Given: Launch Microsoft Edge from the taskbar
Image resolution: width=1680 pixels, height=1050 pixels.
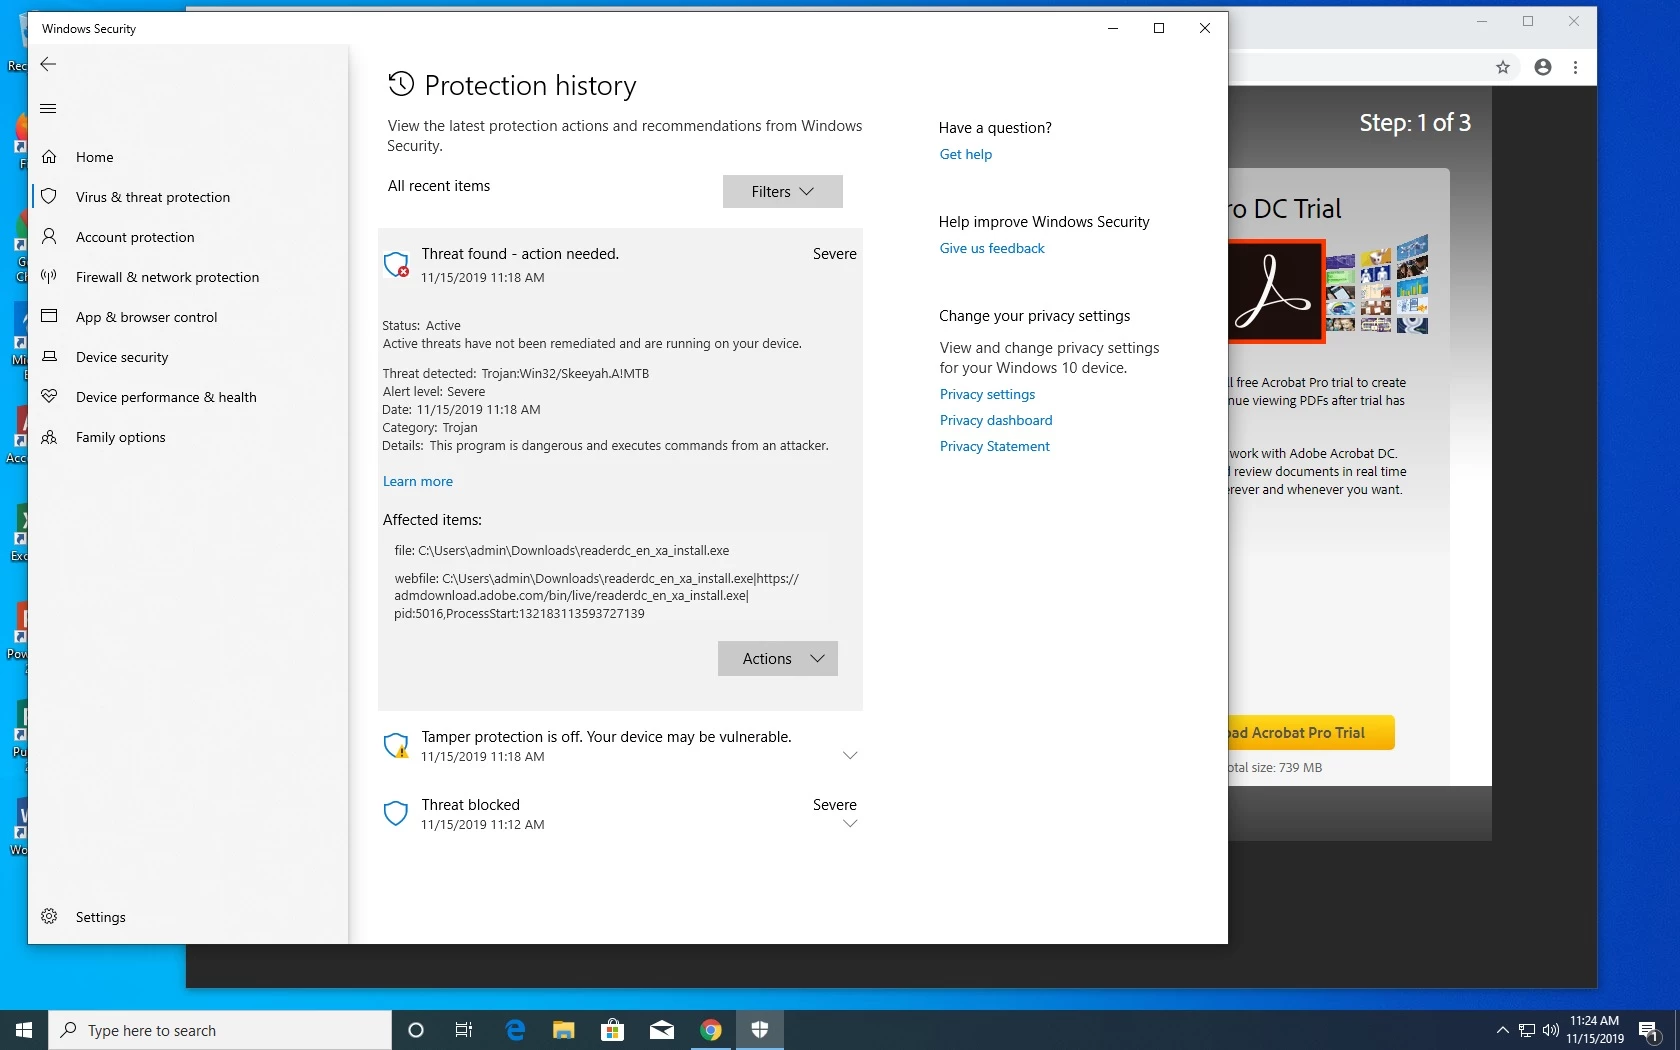Looking at the screenshot, I should click(x=515, y=1030).
